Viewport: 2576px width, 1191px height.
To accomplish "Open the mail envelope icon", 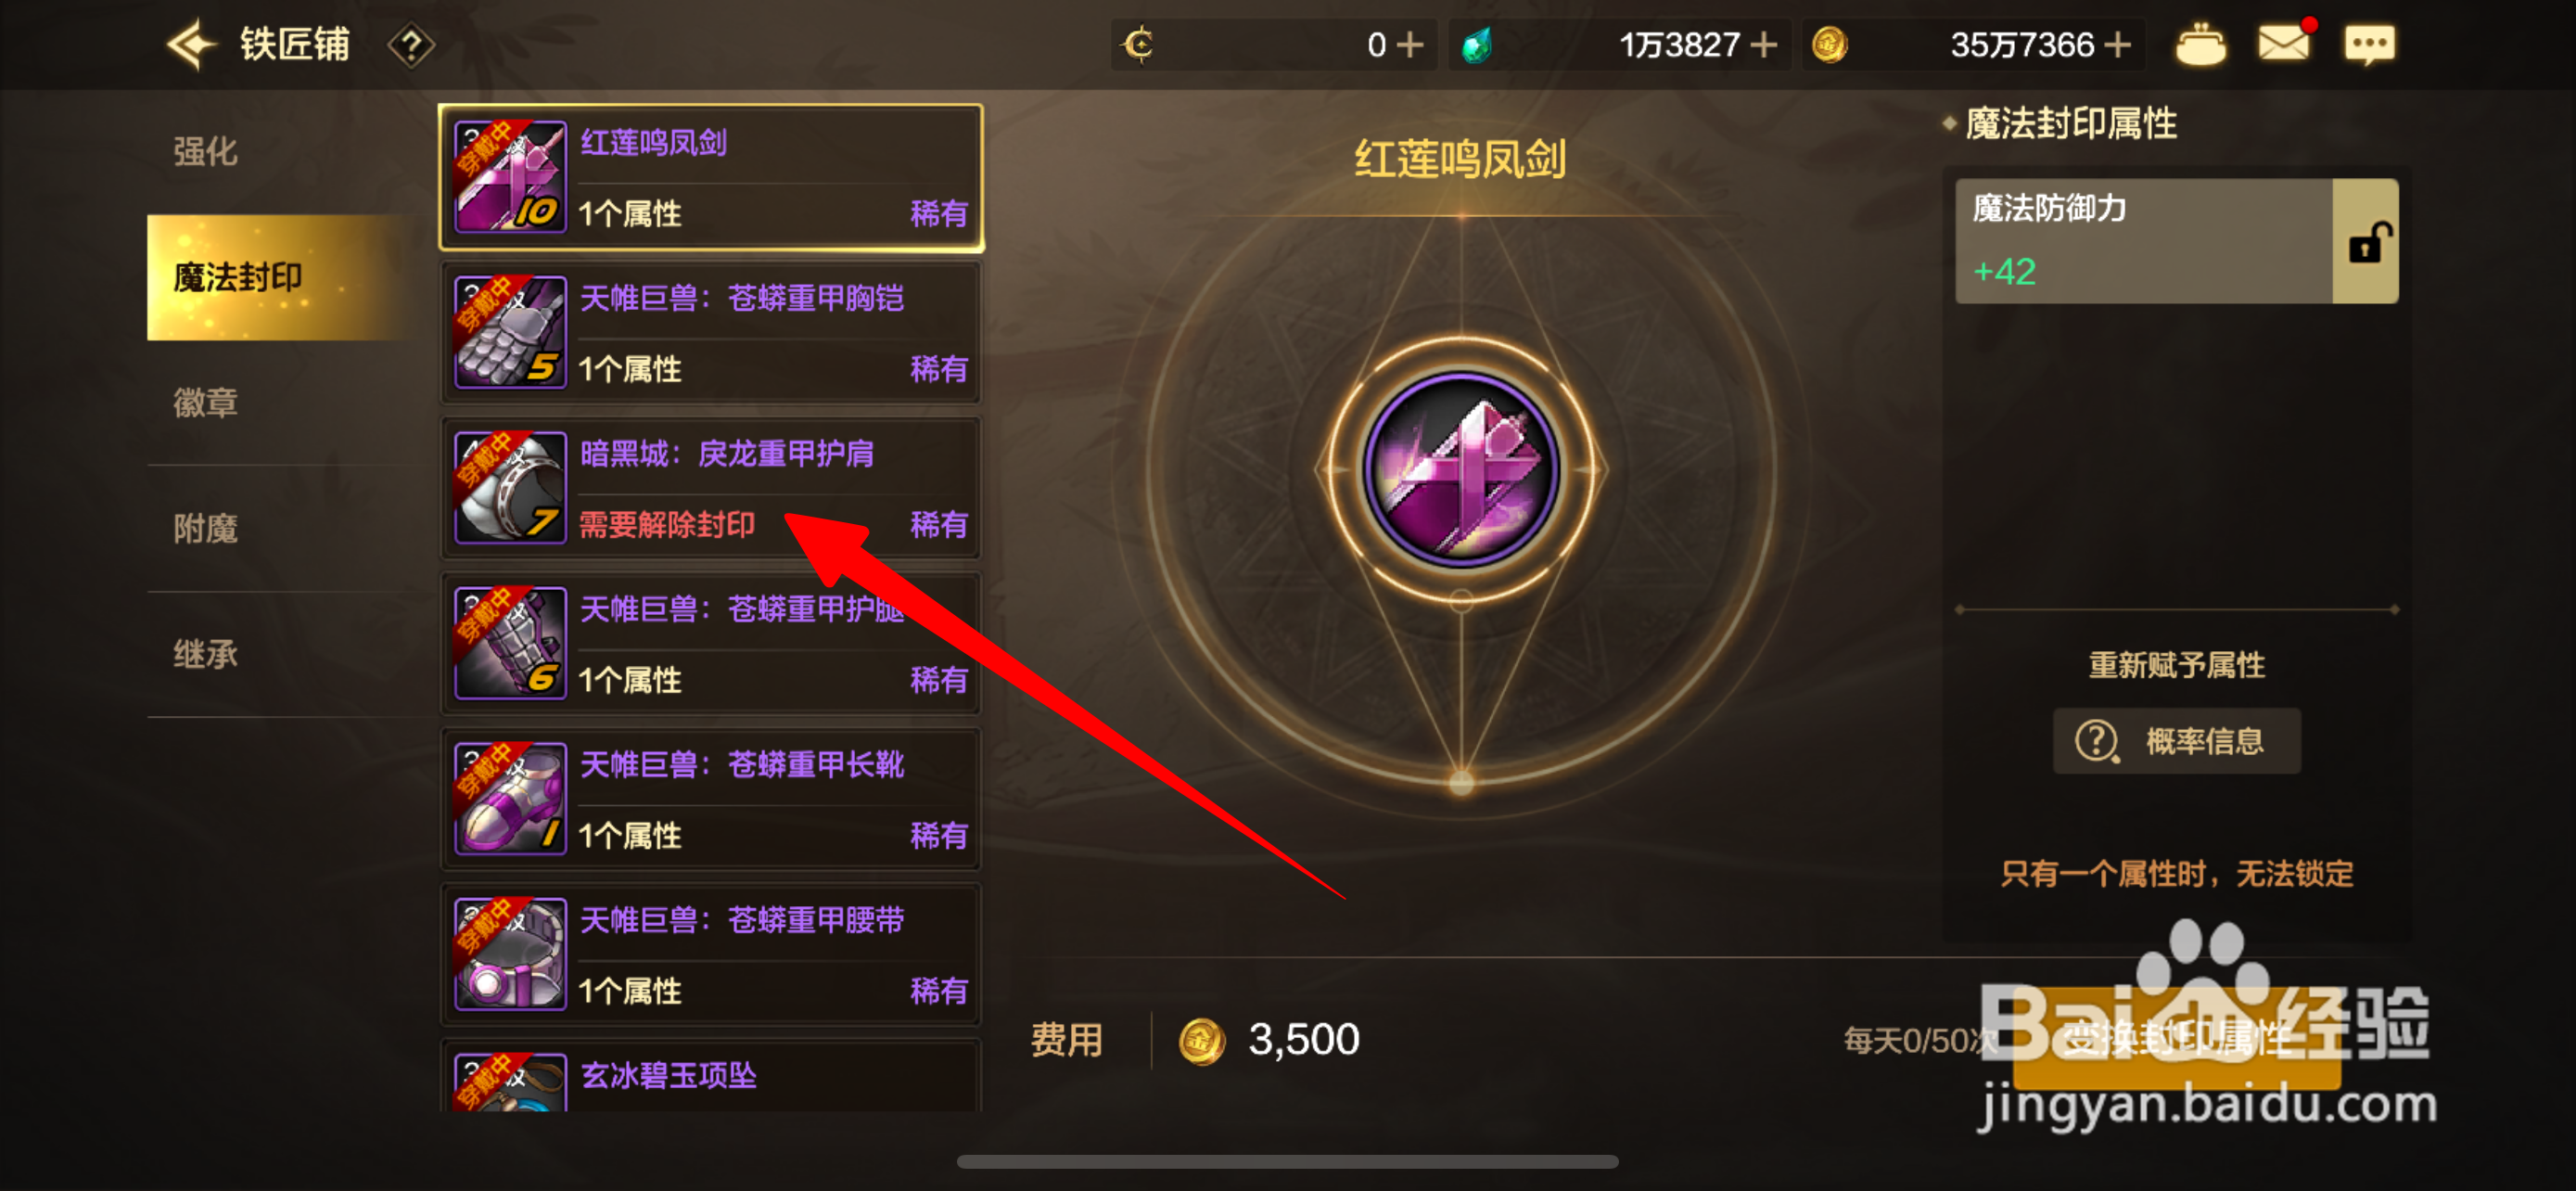I will coord(2284,43).
